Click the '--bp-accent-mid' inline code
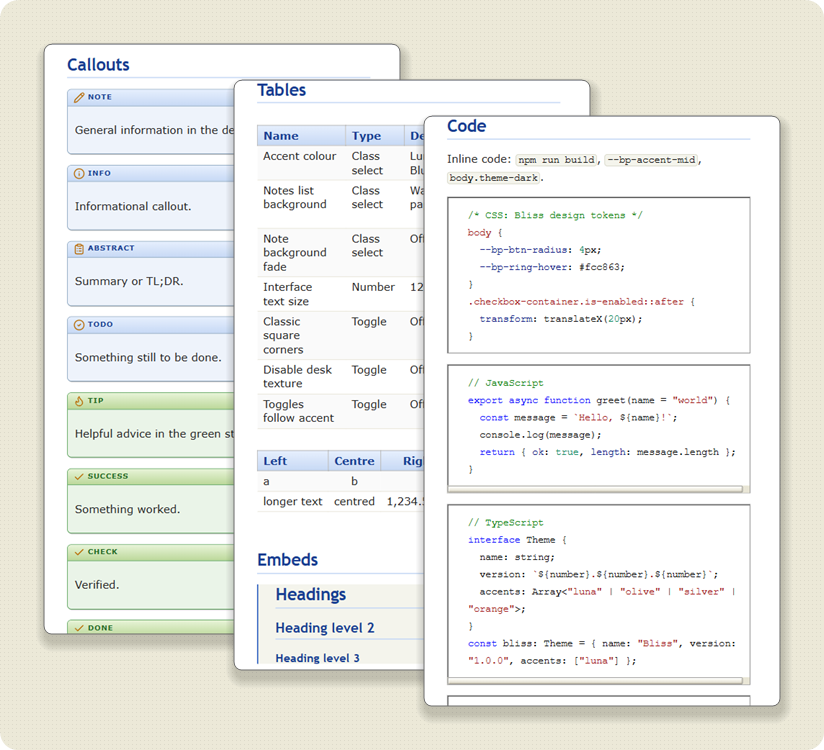 pyautogui.click(x=652, y=160)
